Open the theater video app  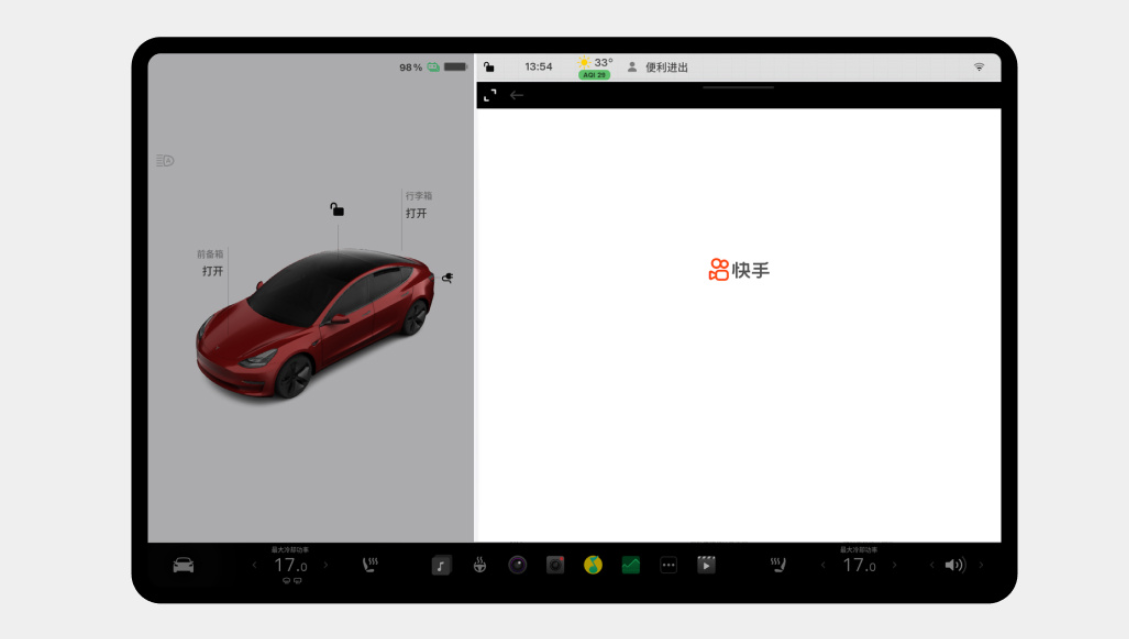(x=706, y=566)
